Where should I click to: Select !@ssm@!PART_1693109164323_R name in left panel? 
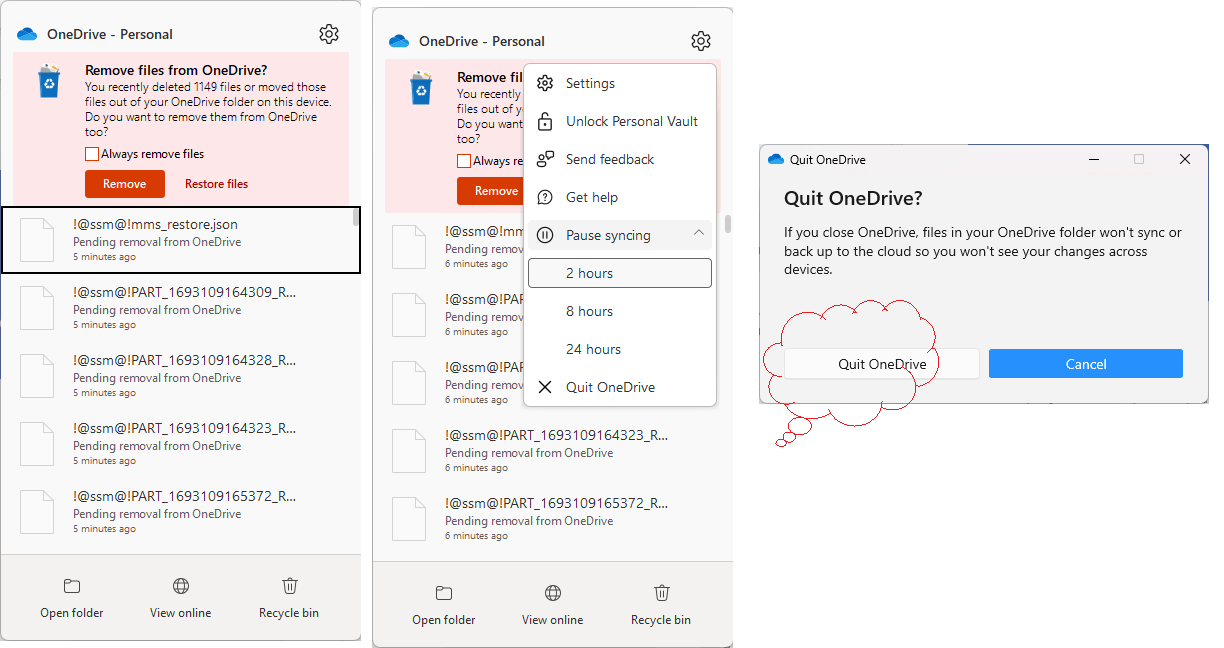(184, 428)
